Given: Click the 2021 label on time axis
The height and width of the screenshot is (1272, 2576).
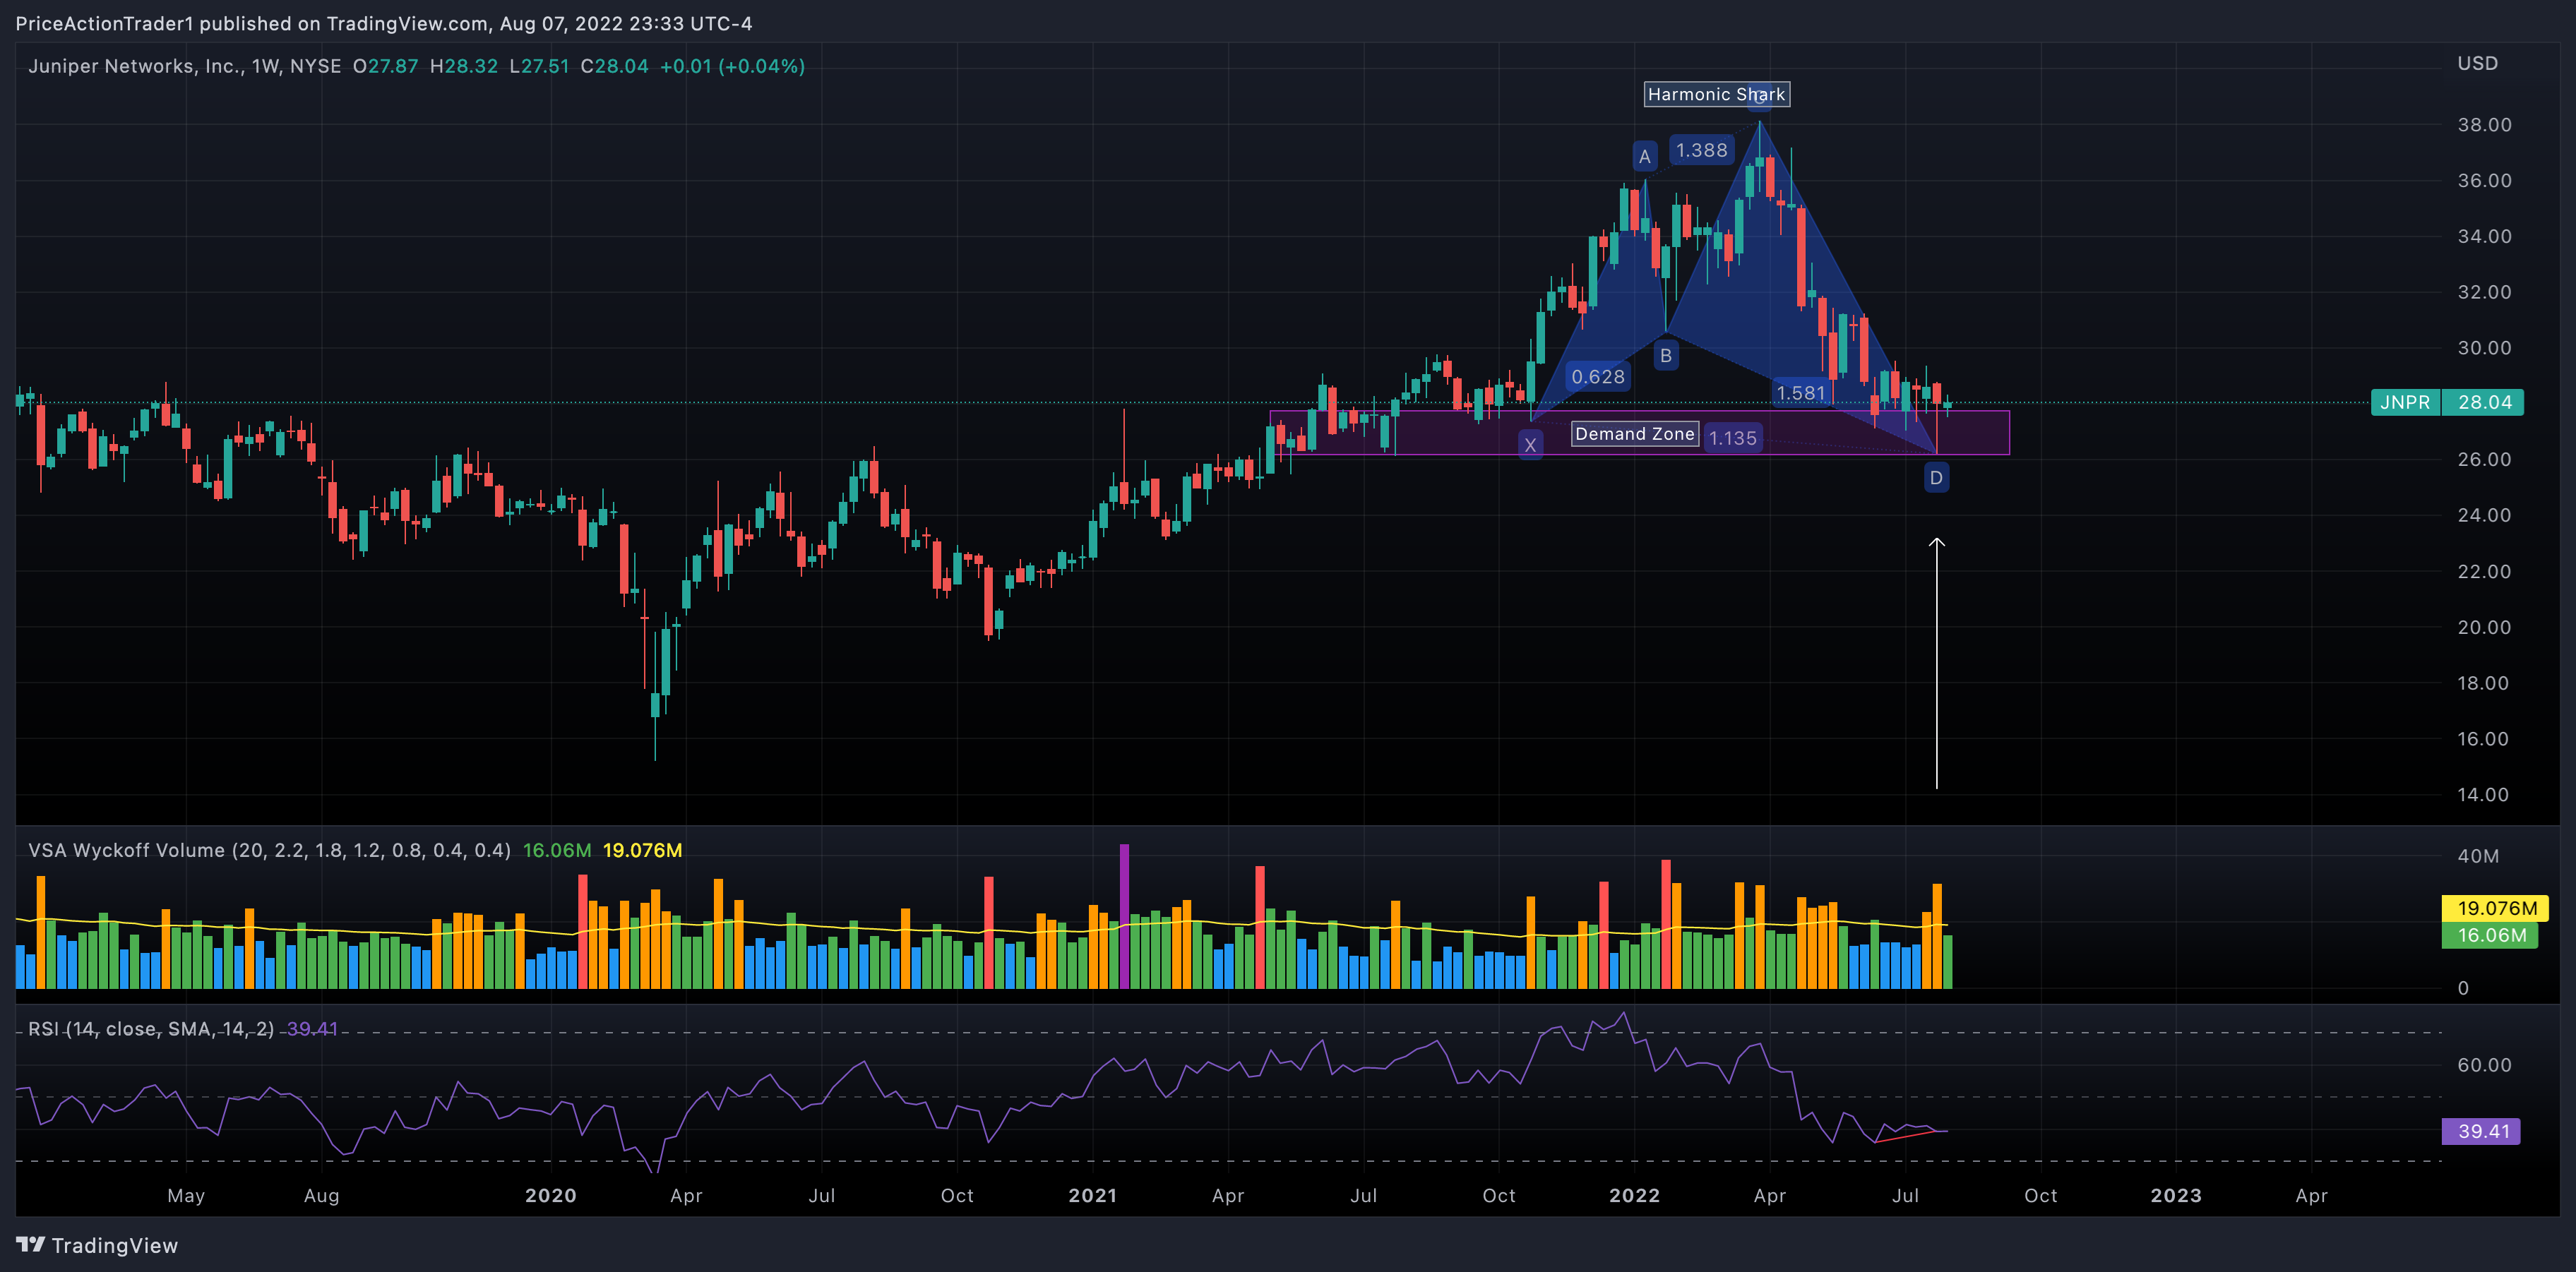Looking at the screenshot, I should pyautogui.click(x=1092, y=1195).
